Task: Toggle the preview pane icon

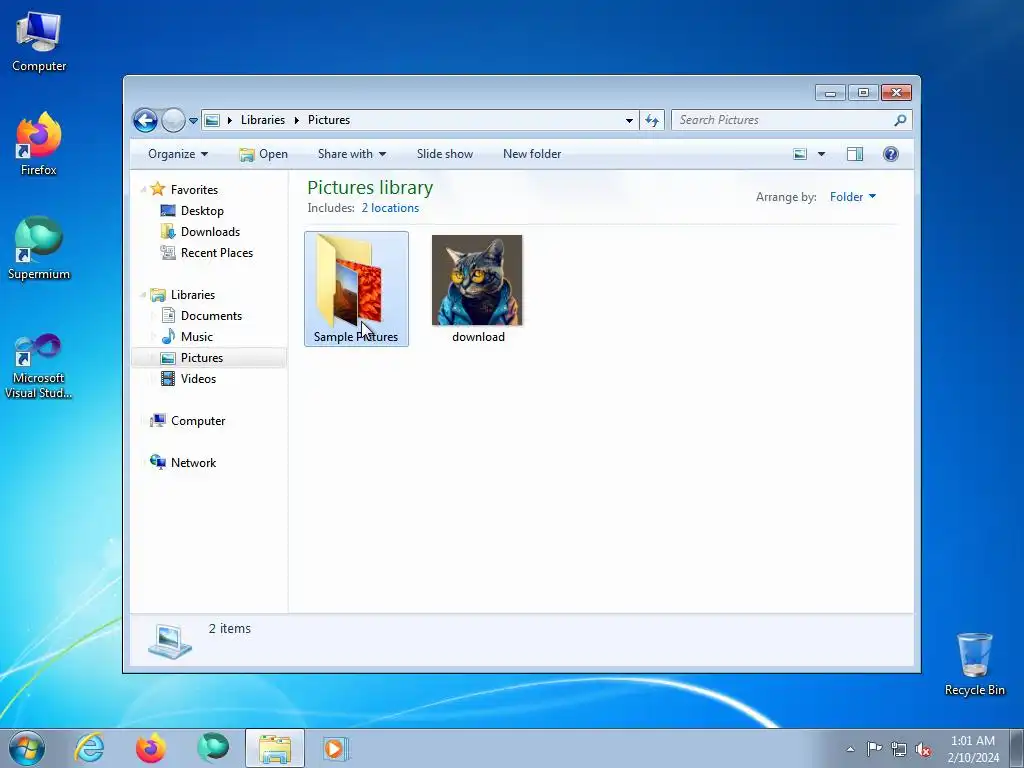Action: [x=855, y=154]
